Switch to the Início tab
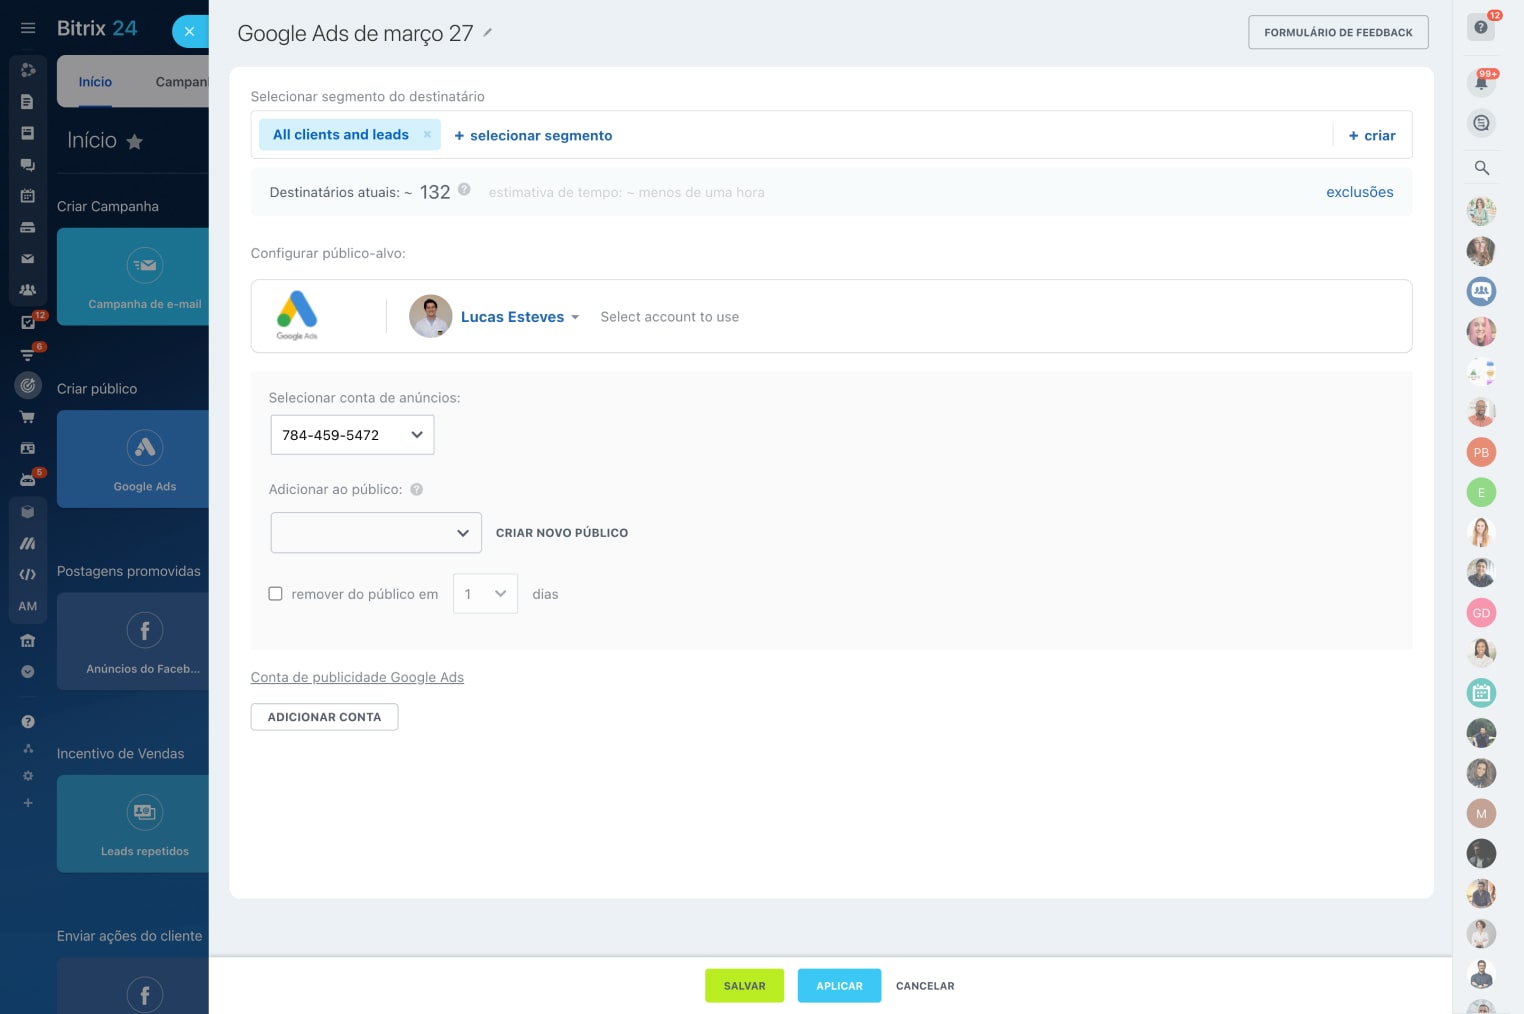1524x1014 pixels. tap(95, 82)
